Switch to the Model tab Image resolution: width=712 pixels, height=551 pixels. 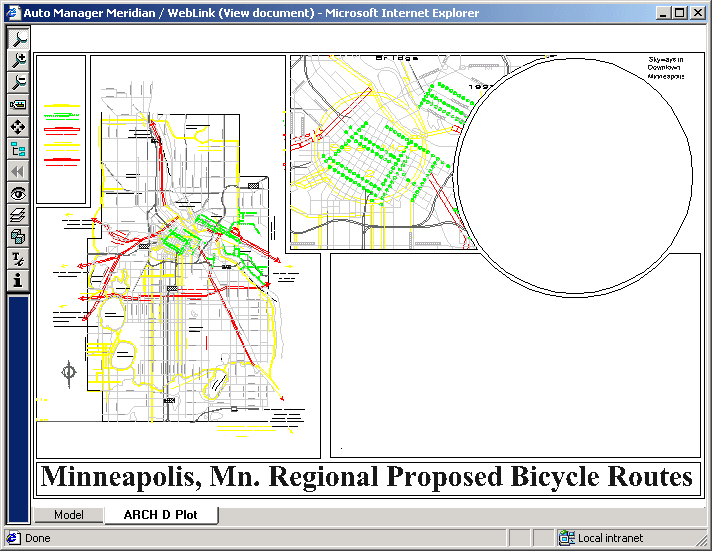(x=69, y=515)
